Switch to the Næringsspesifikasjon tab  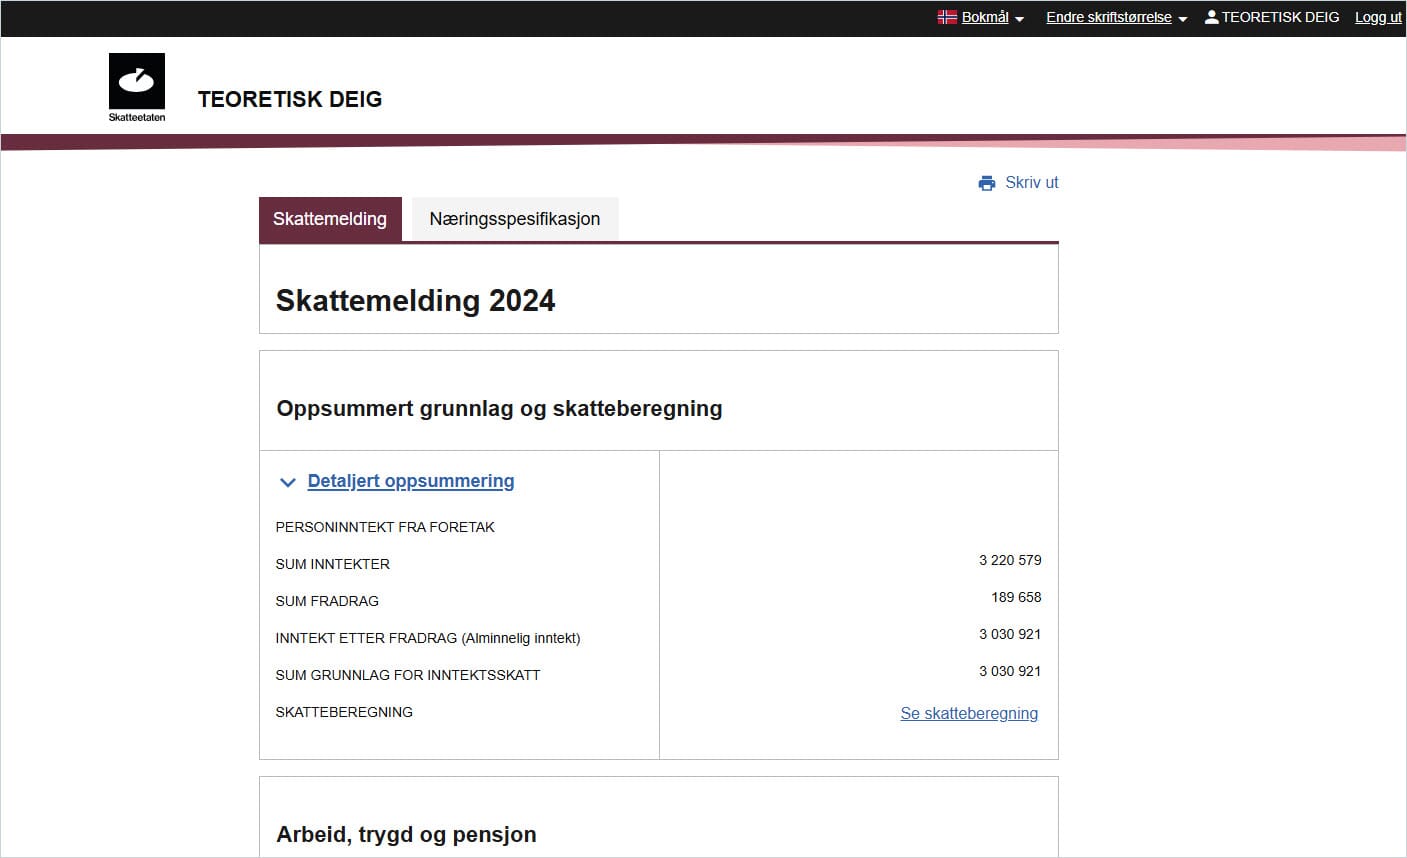(x=514, y=218)
